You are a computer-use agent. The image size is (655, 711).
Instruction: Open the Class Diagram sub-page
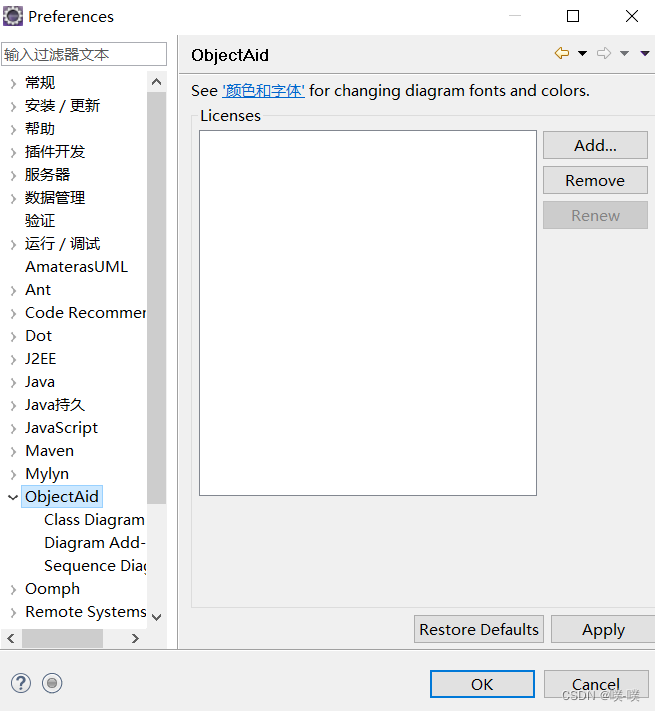point(94,520)
